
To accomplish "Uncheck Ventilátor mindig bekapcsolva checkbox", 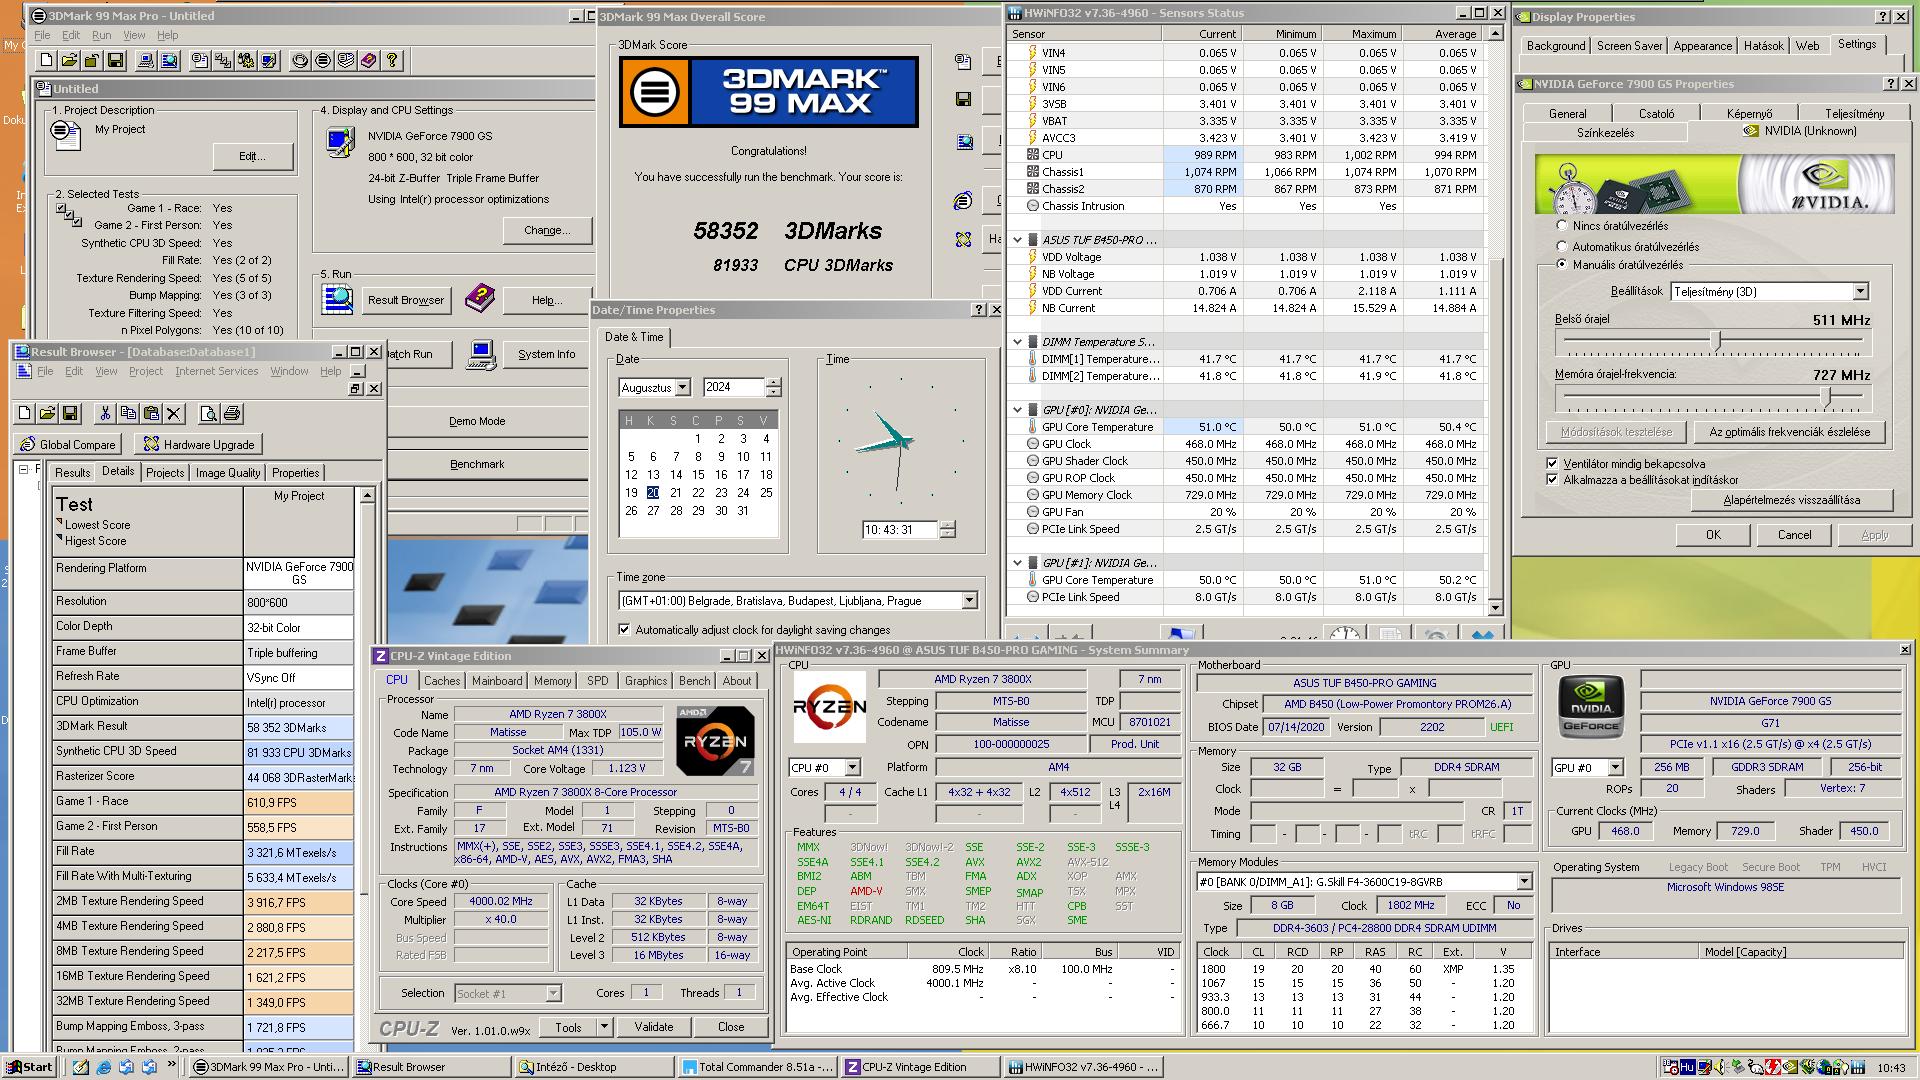I will [1552, 463].
